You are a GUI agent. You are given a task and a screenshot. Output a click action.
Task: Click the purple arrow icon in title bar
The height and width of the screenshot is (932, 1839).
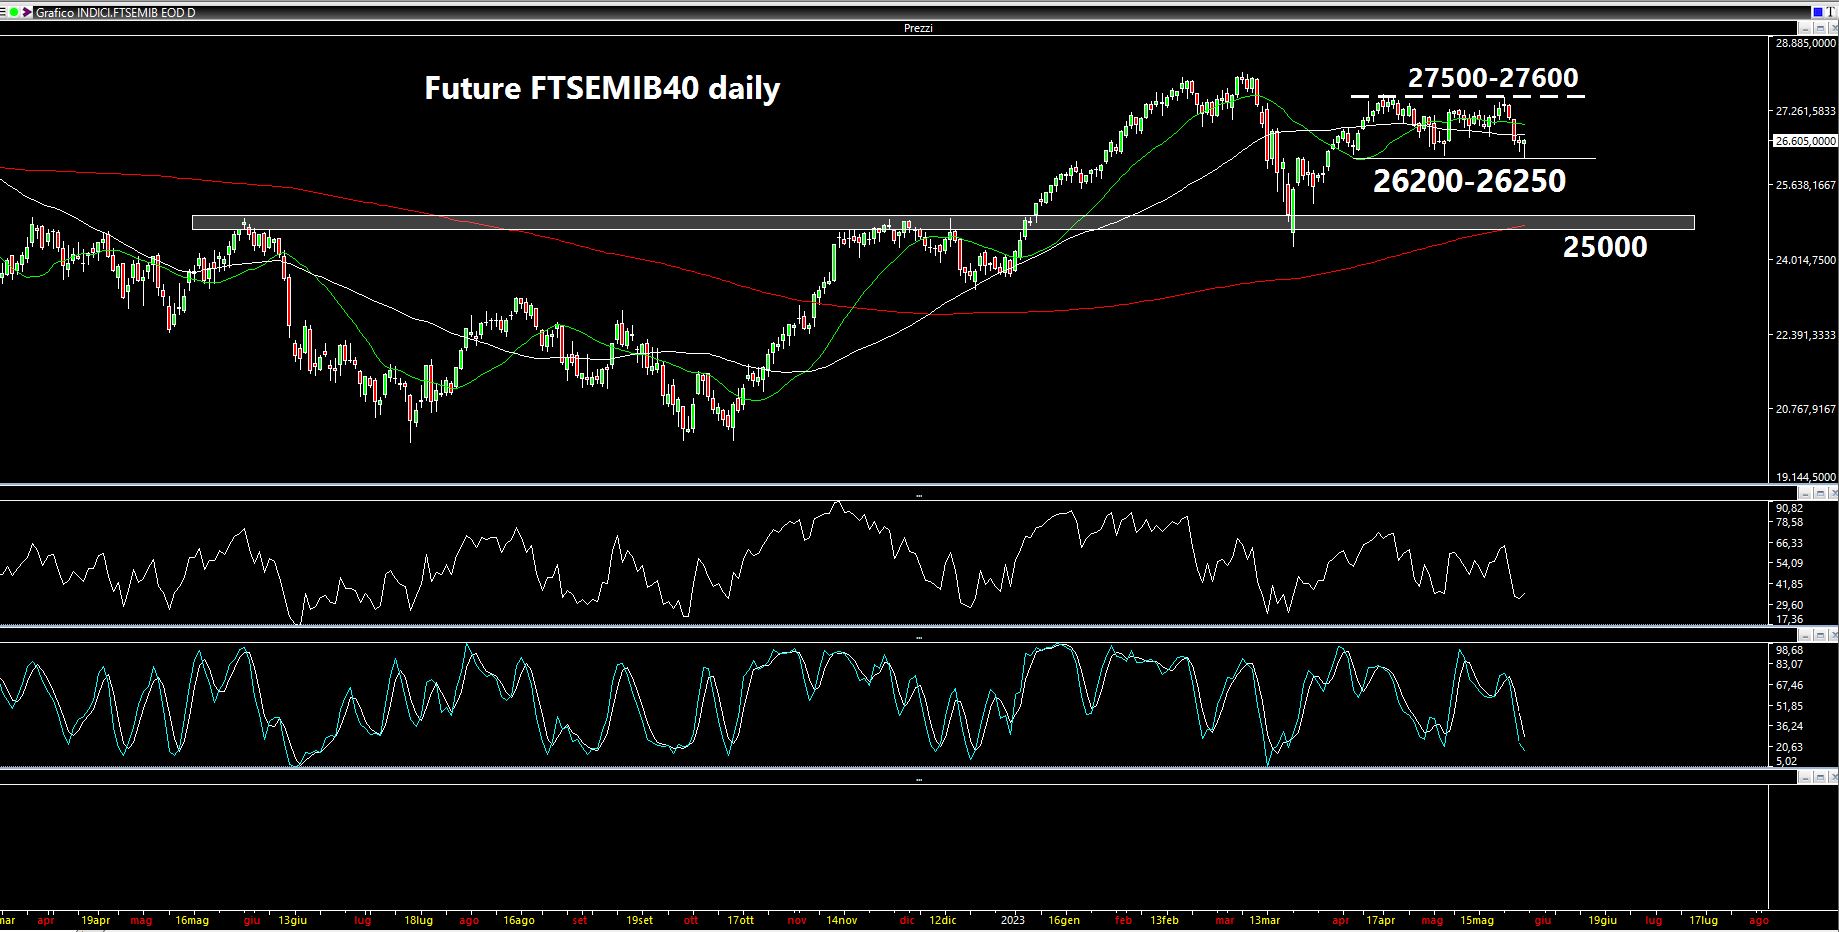coord(27,12)
